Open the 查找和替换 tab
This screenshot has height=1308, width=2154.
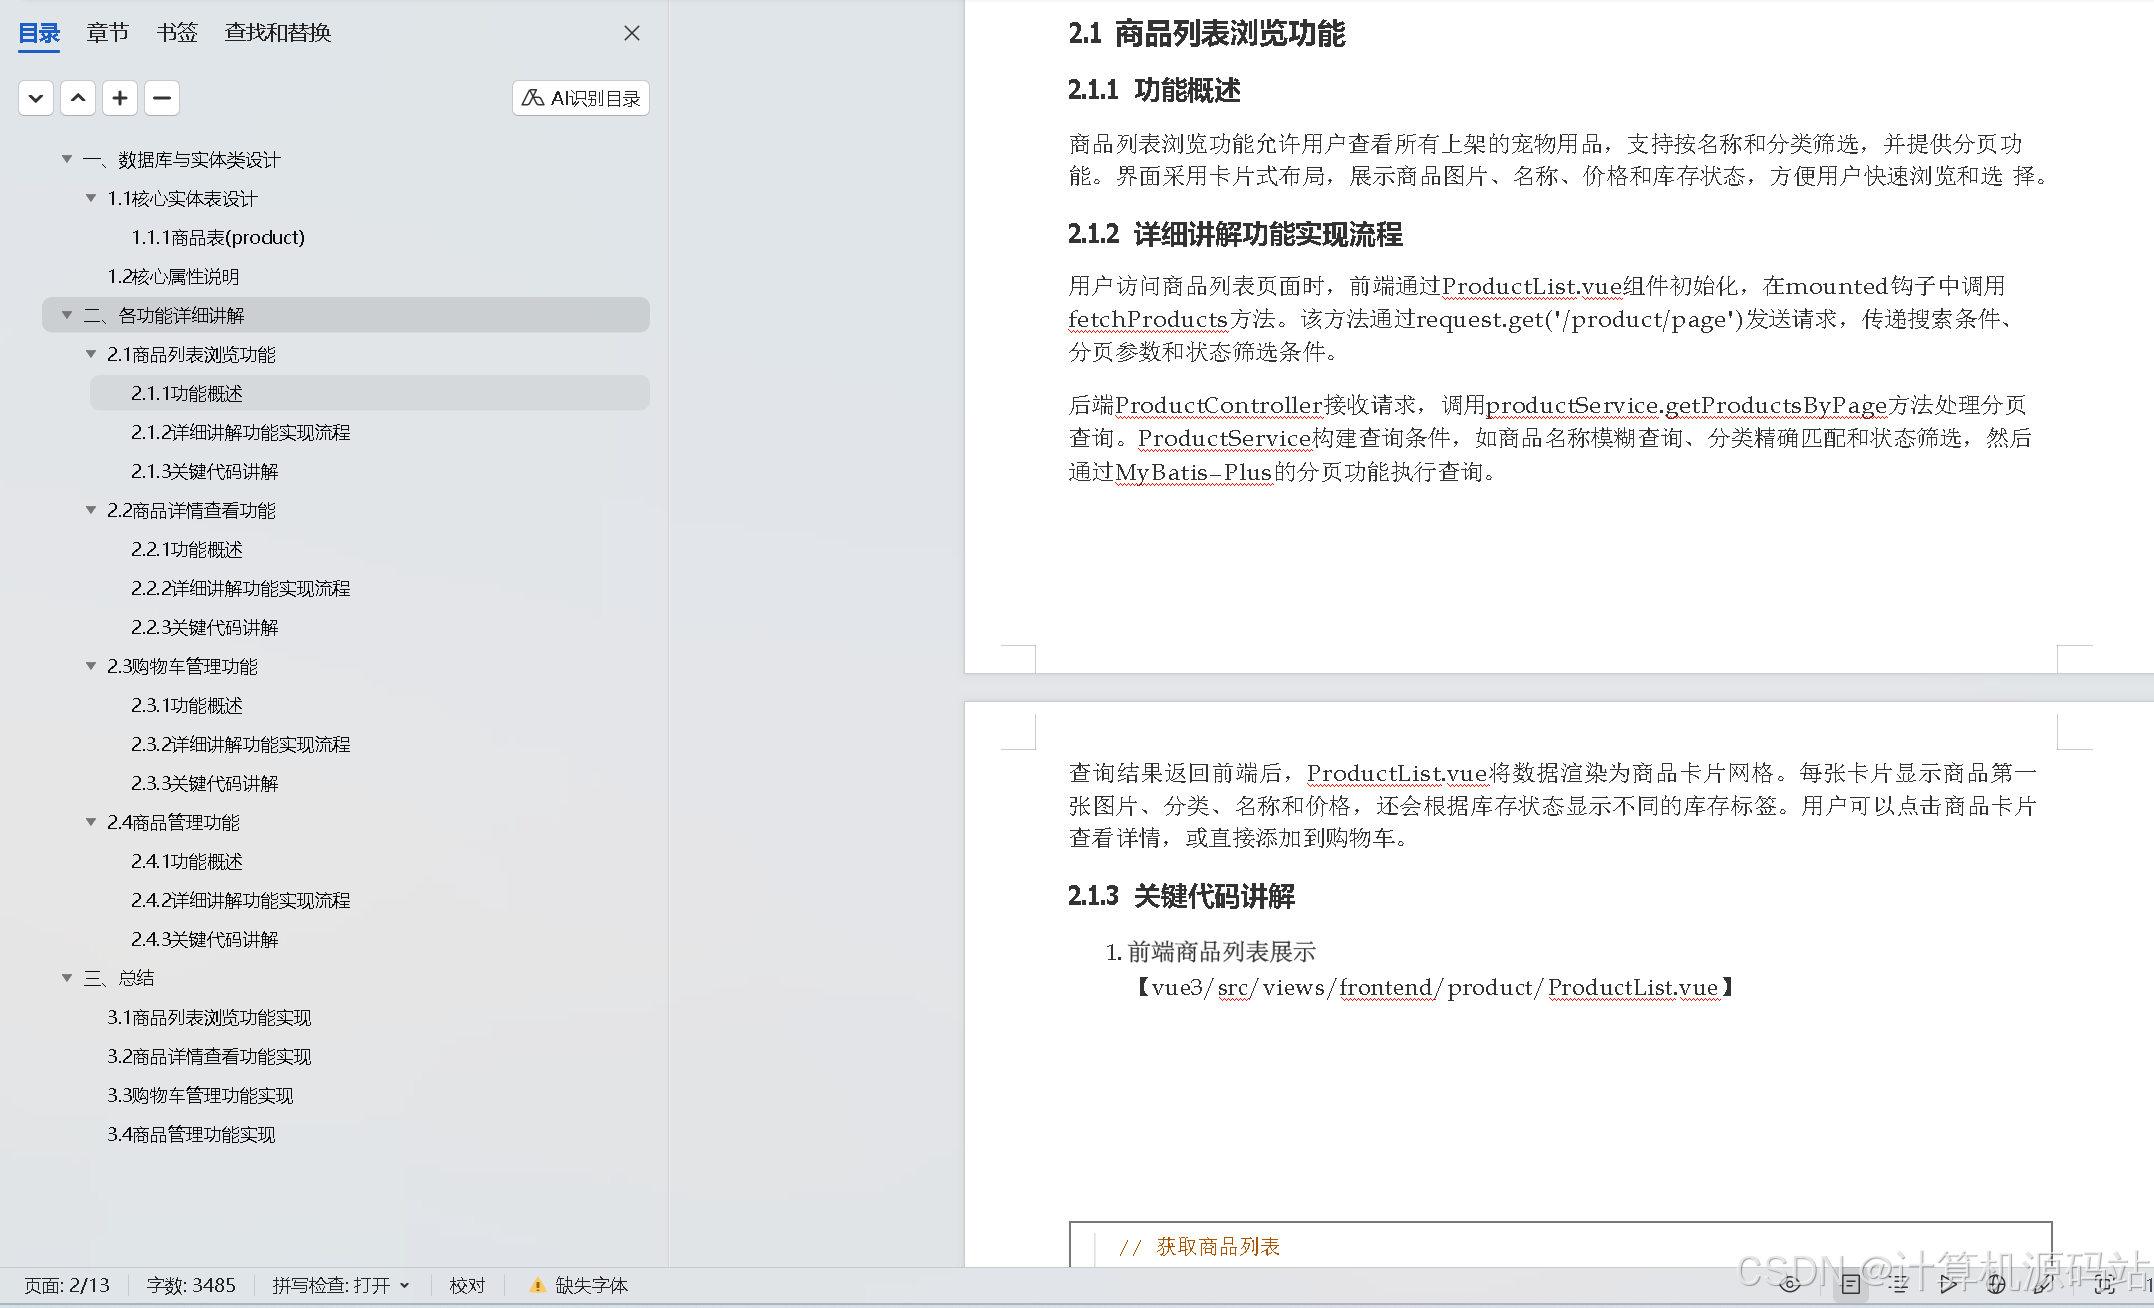tap(278, 33)
